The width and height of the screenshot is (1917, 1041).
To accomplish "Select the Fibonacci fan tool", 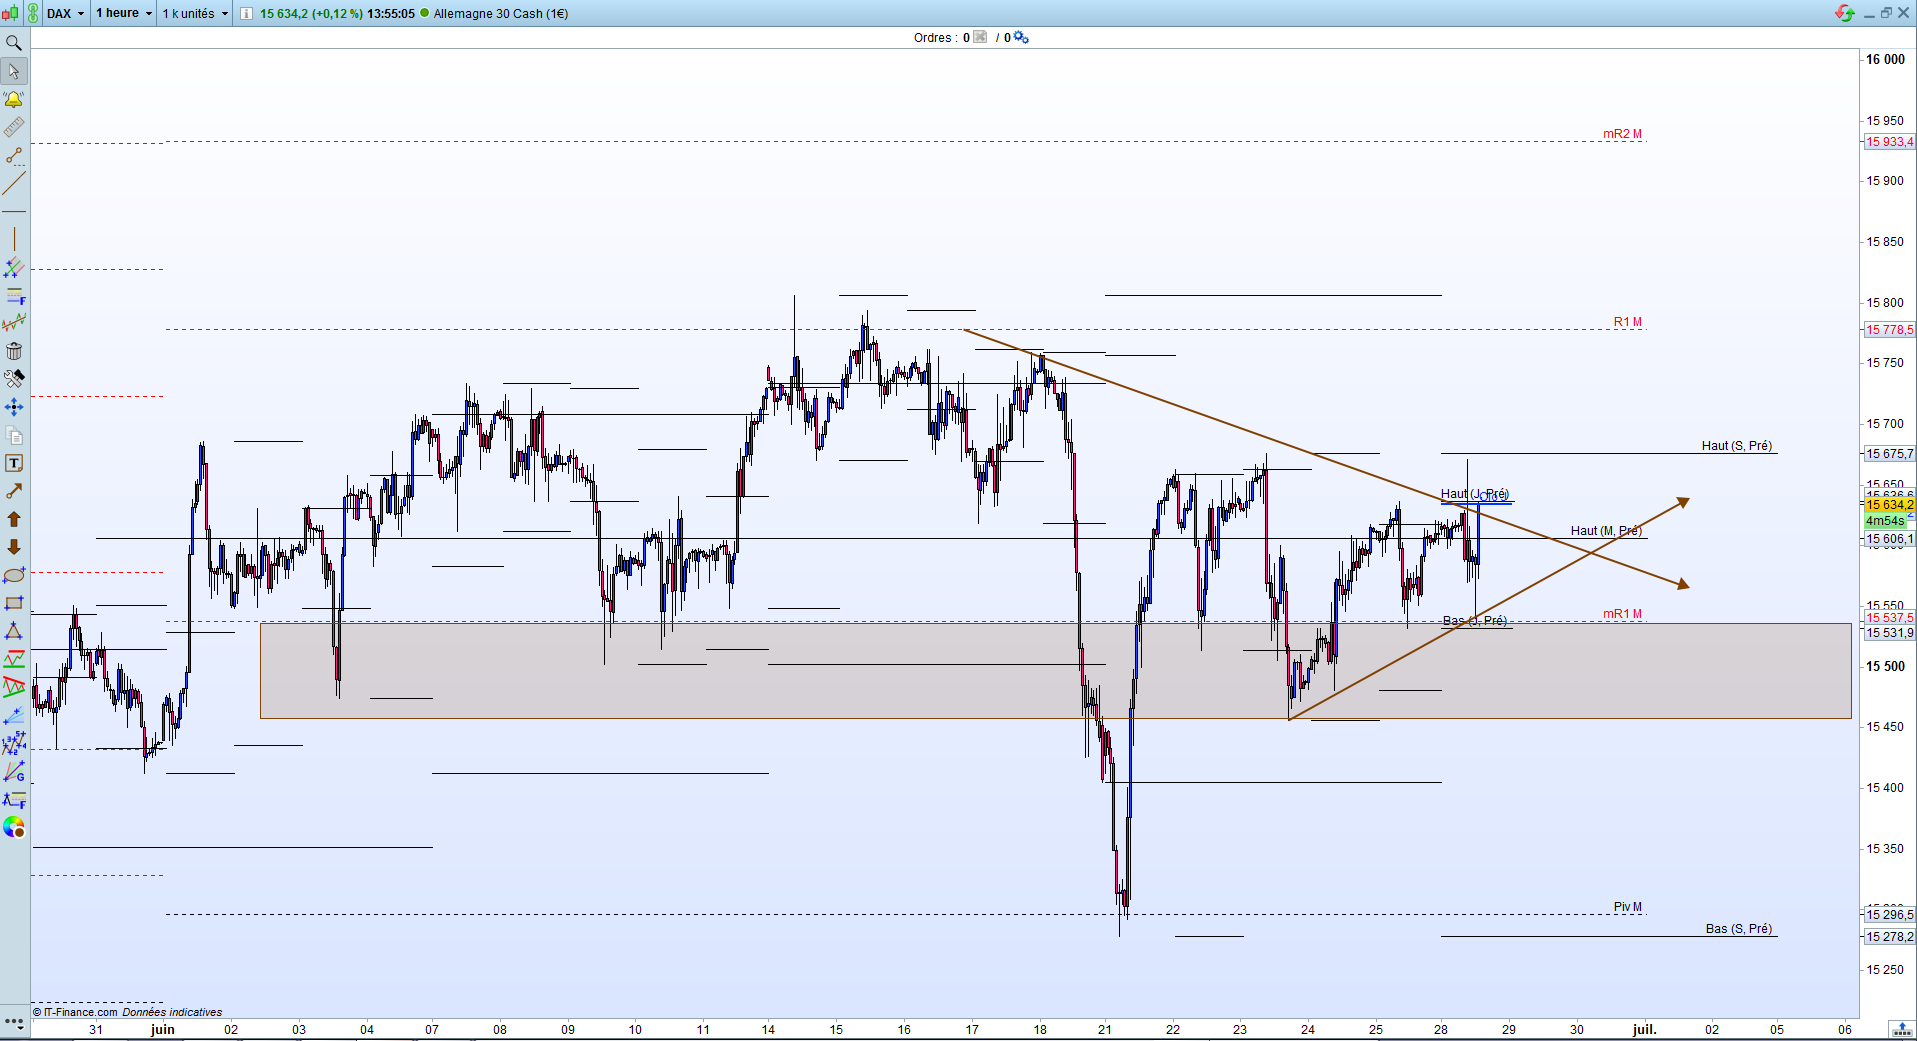I will coord(14,715).
